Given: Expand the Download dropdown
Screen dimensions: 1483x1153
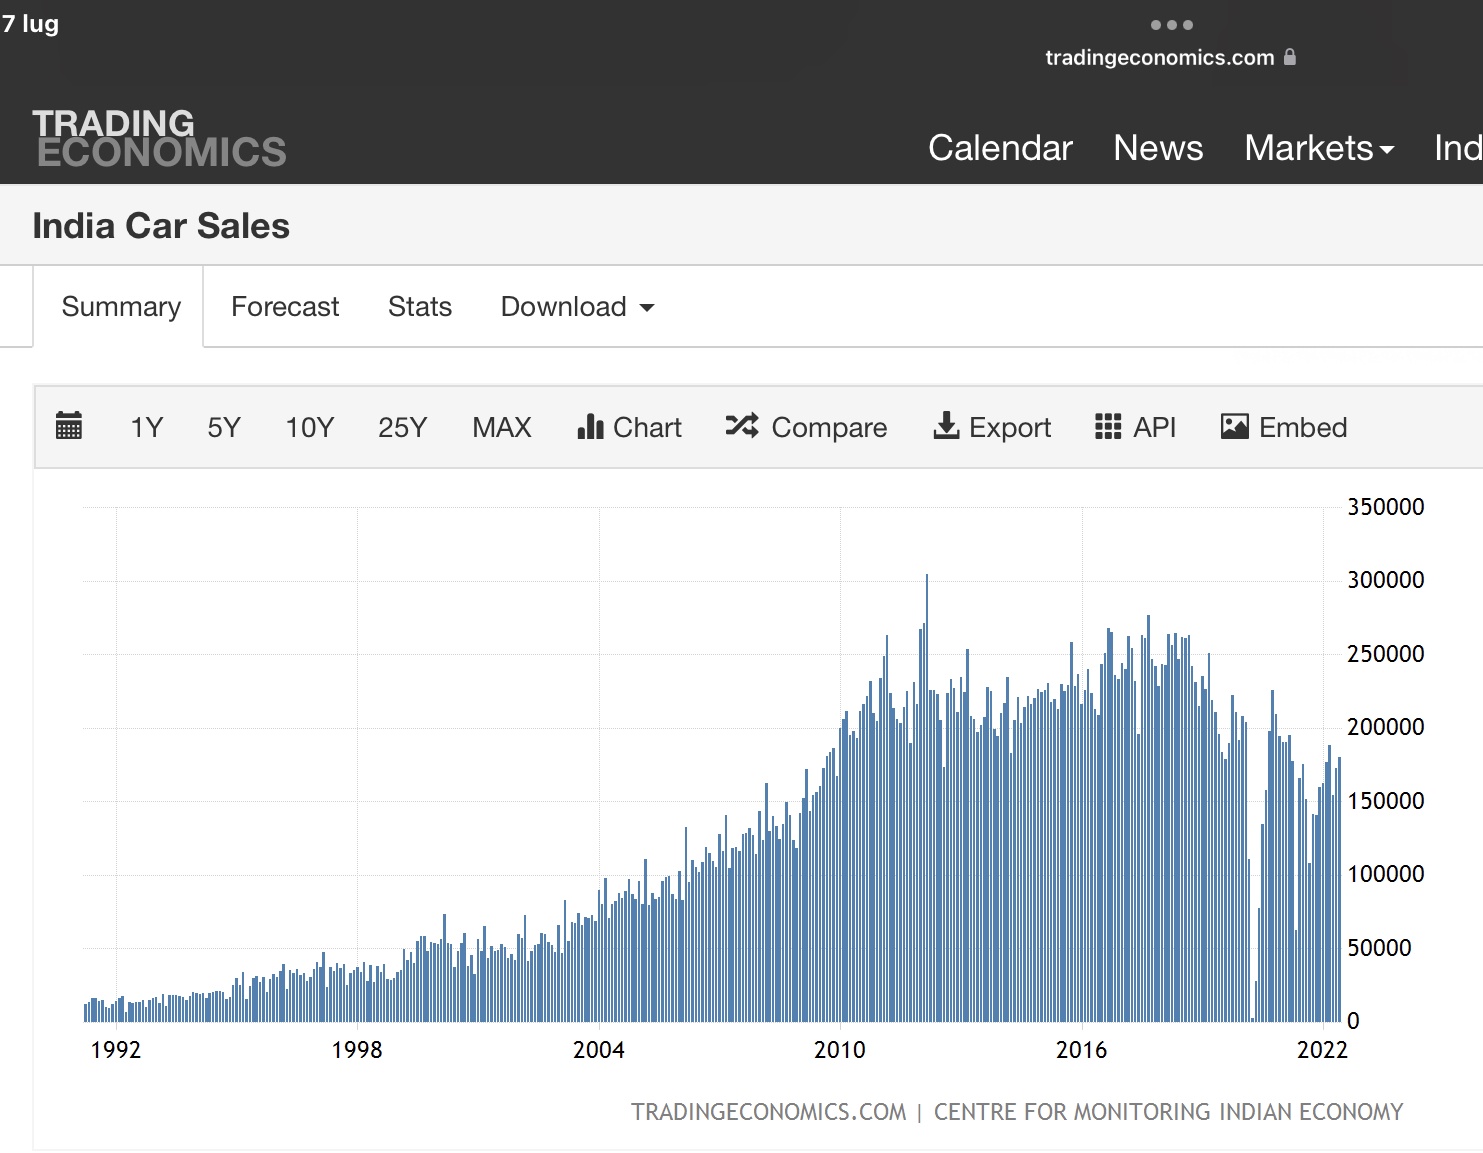Looking at the screenshot, I should pyautogui.click(x=577, y=307).
